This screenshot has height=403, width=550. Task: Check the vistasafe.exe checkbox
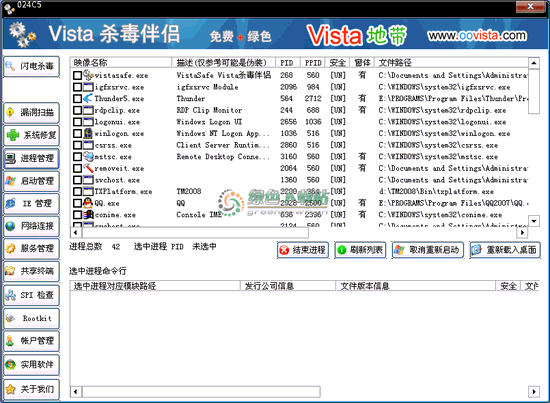coord(78,75)
